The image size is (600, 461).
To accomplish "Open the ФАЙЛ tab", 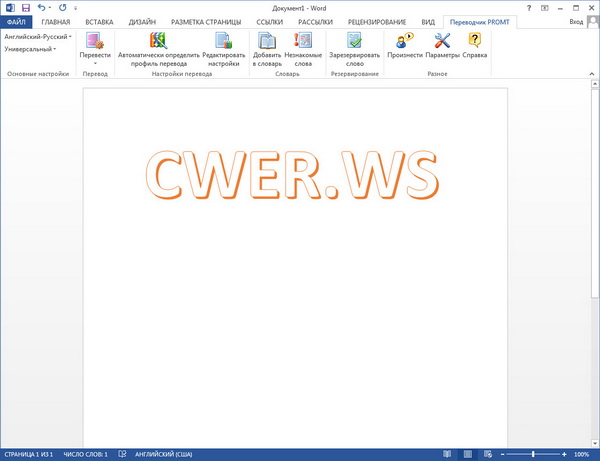I will (x=16, y=21).
